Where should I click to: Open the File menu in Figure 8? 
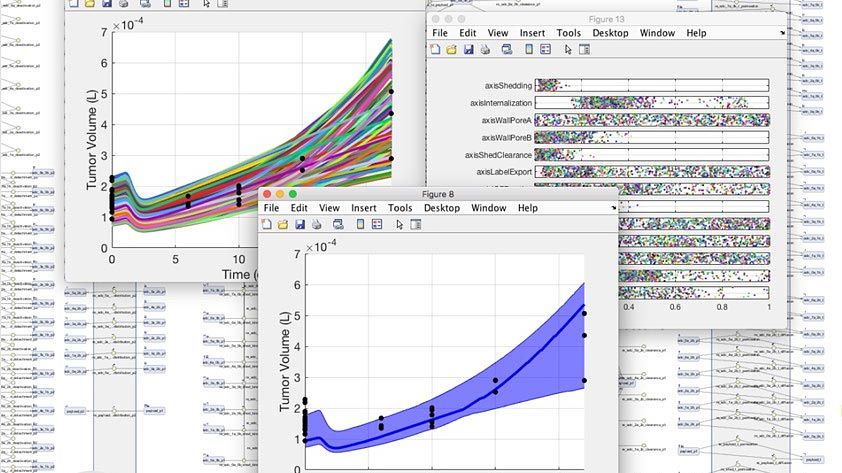click(269, 208)
